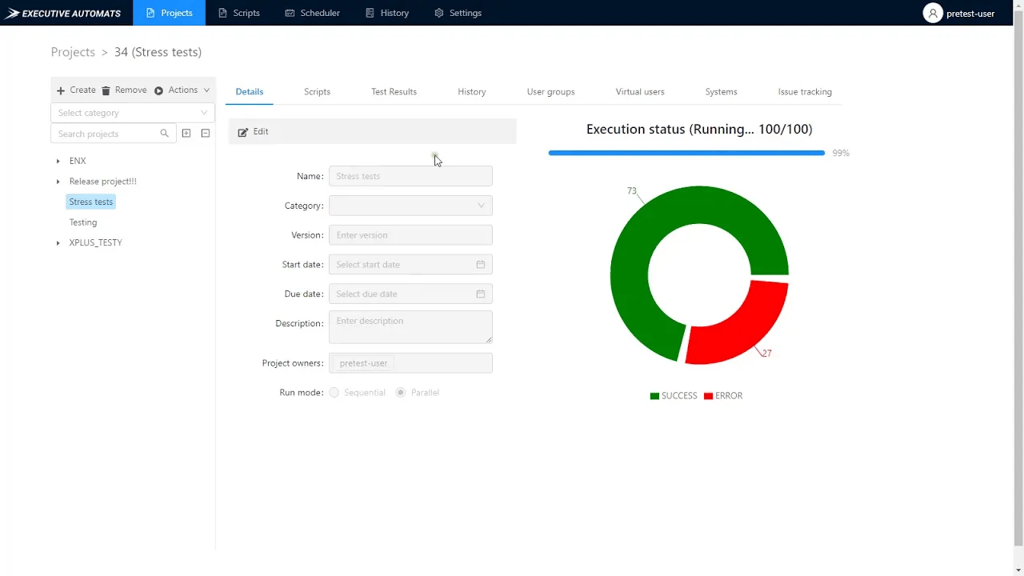Expand the ENX project tree node
Screen dimensions: 1024x576
(57, 160)
